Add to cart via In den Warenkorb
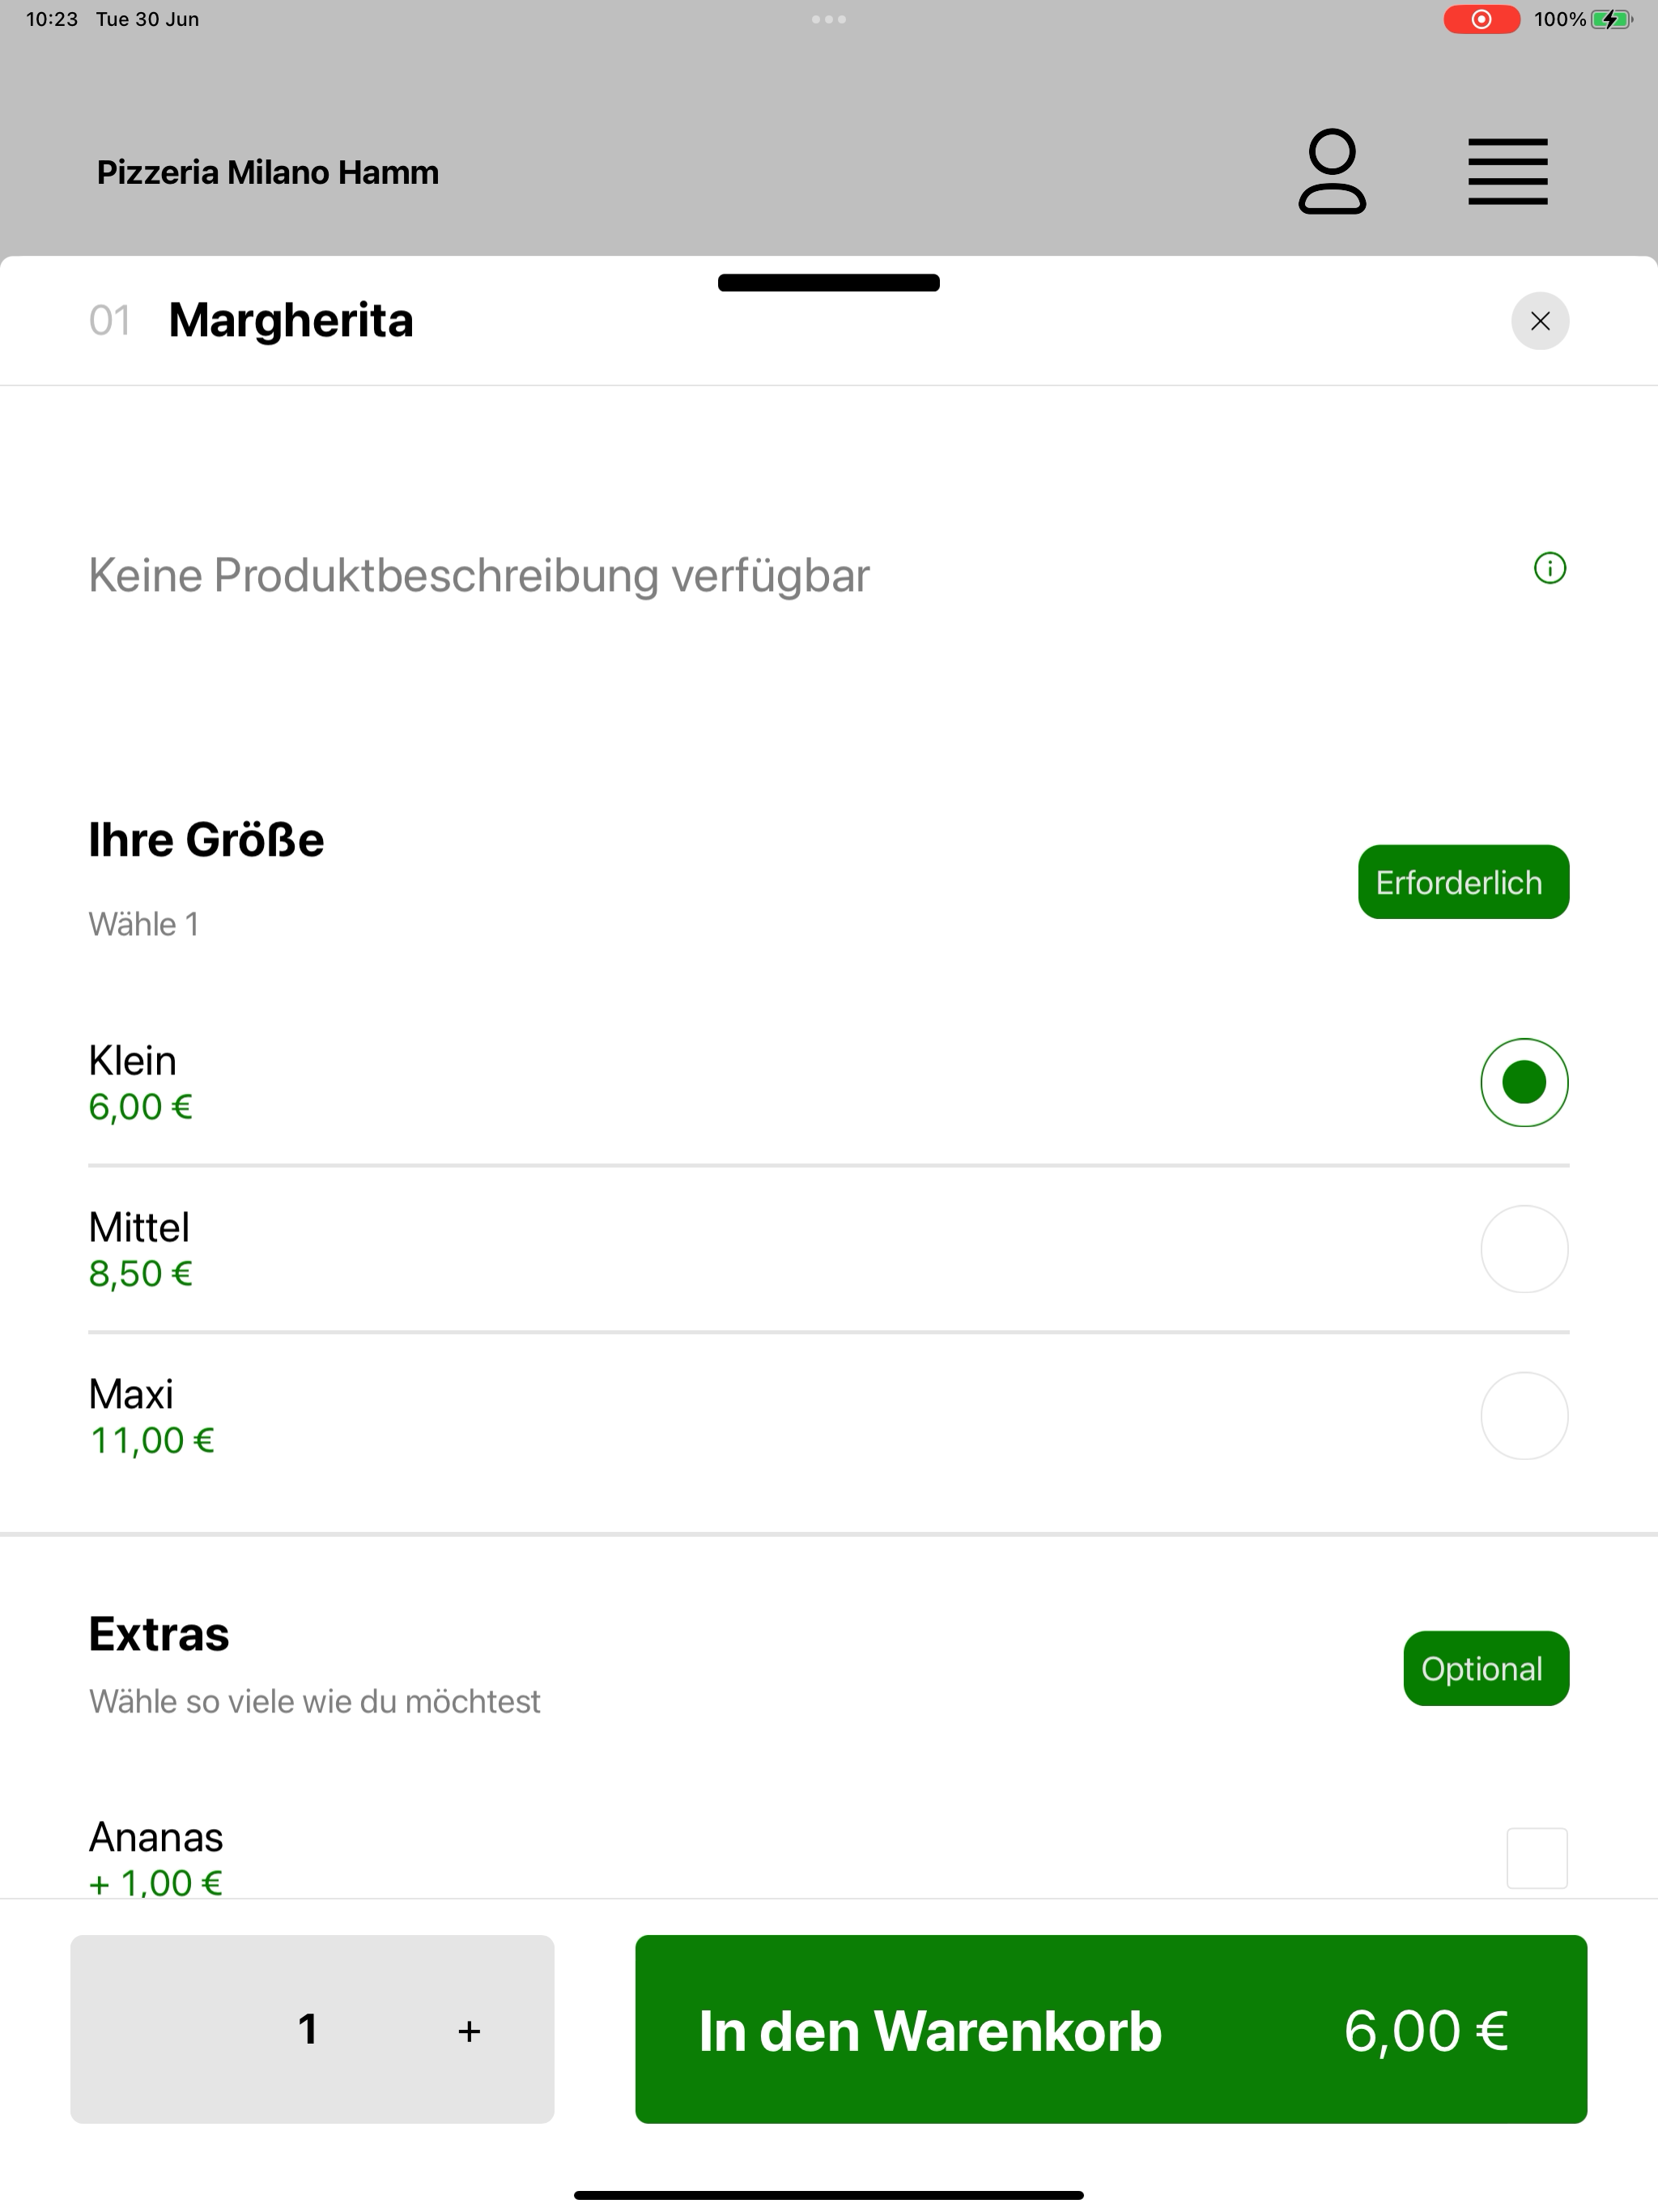The width and height of the screenshot is (1658, 2212). (x=1111, y=2029)
